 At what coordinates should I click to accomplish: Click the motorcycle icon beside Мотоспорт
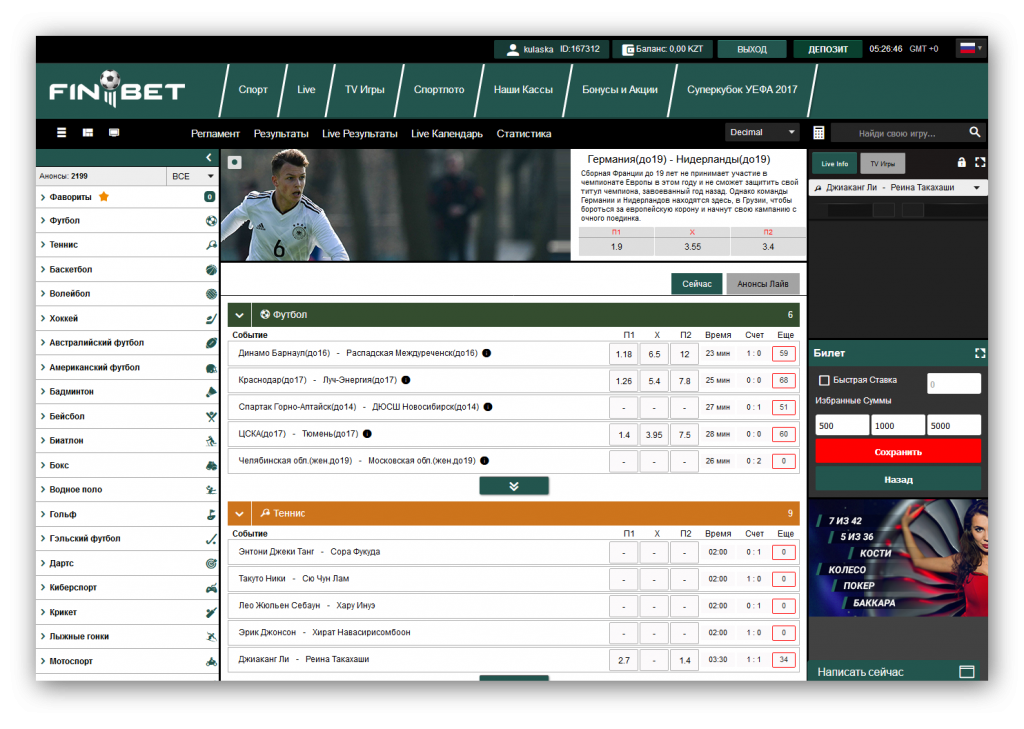[211, 662]
